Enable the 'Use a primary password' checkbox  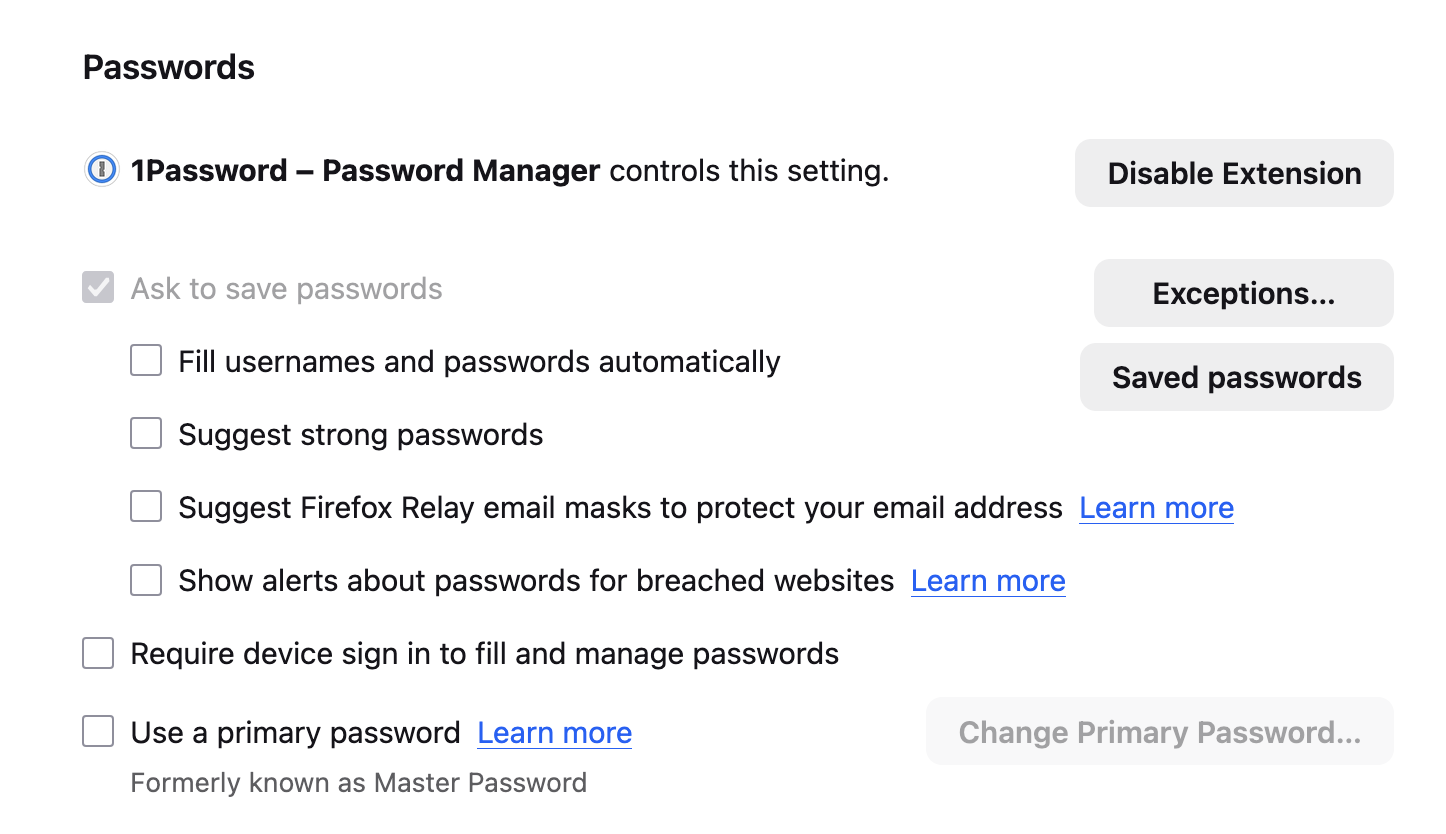click(x=98, y=732)
